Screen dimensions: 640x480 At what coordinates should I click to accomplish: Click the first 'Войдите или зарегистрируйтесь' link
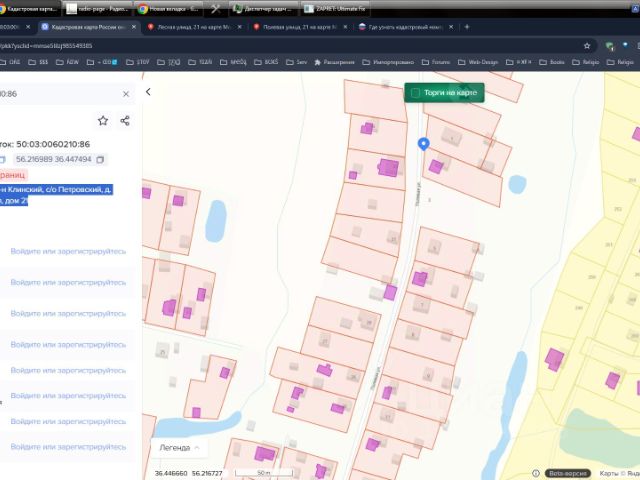(68, 251)
